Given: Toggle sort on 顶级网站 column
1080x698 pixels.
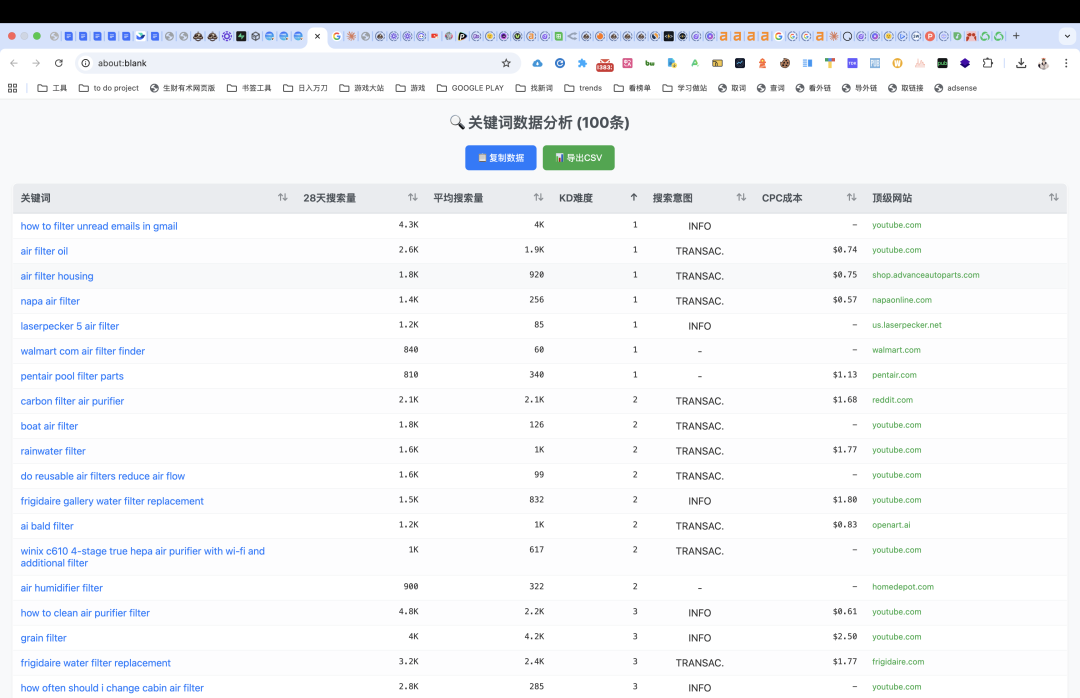Looking at the screenshot, I should pos(1053,198).
